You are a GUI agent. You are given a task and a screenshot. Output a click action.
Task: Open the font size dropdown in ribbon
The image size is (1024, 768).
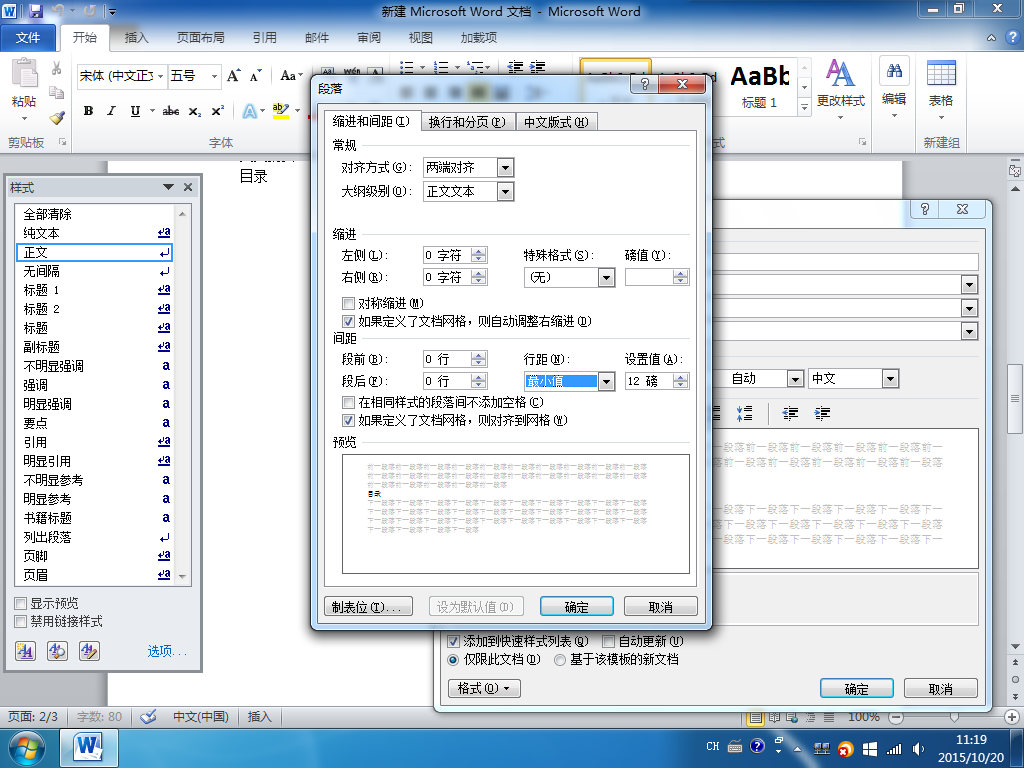coord(214,76)
